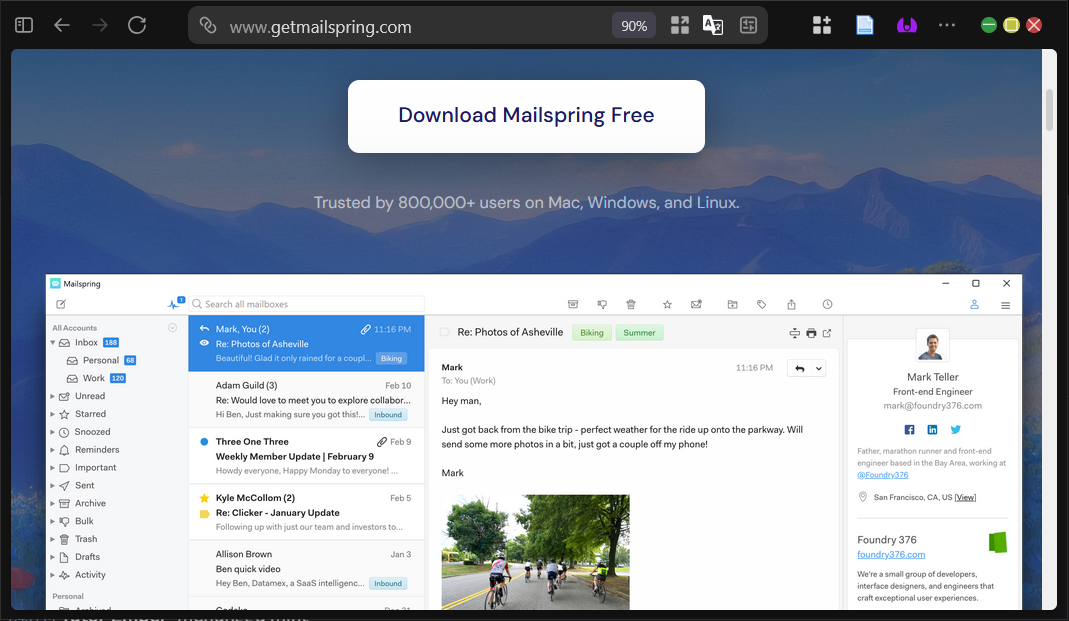This screenshot has height=621, width=1069.
Task: Toggle the contact sidebar person icon
Action: coord(974,305)
